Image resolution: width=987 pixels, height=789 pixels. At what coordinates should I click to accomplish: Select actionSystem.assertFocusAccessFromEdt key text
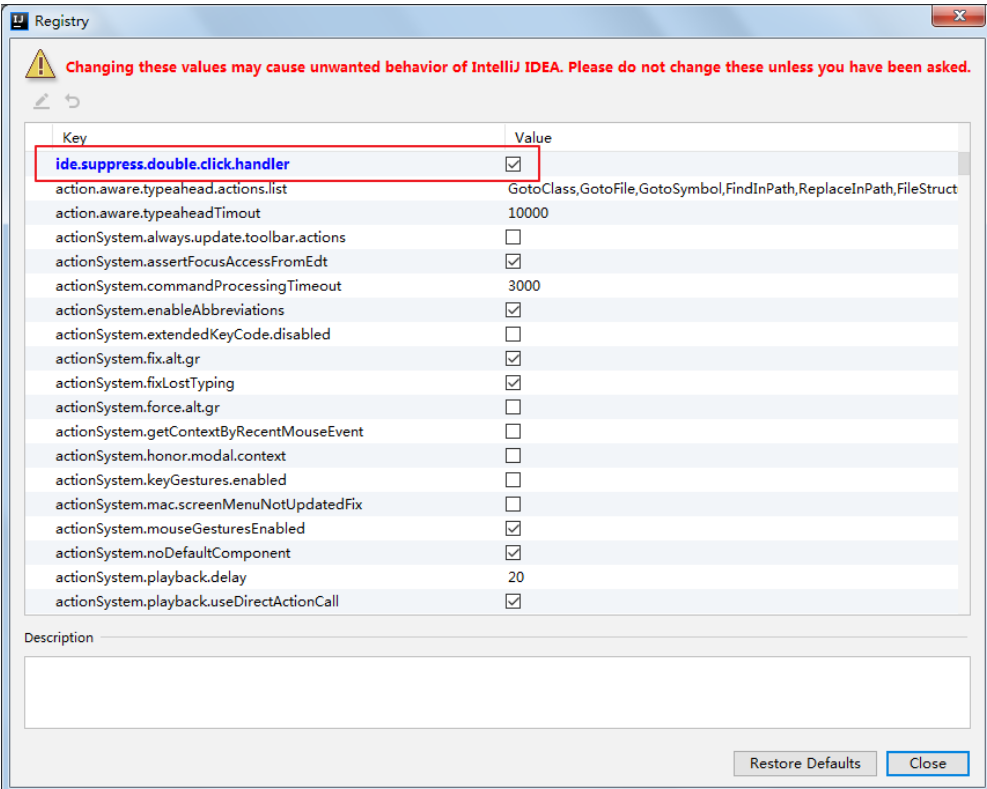click(191, 261)
